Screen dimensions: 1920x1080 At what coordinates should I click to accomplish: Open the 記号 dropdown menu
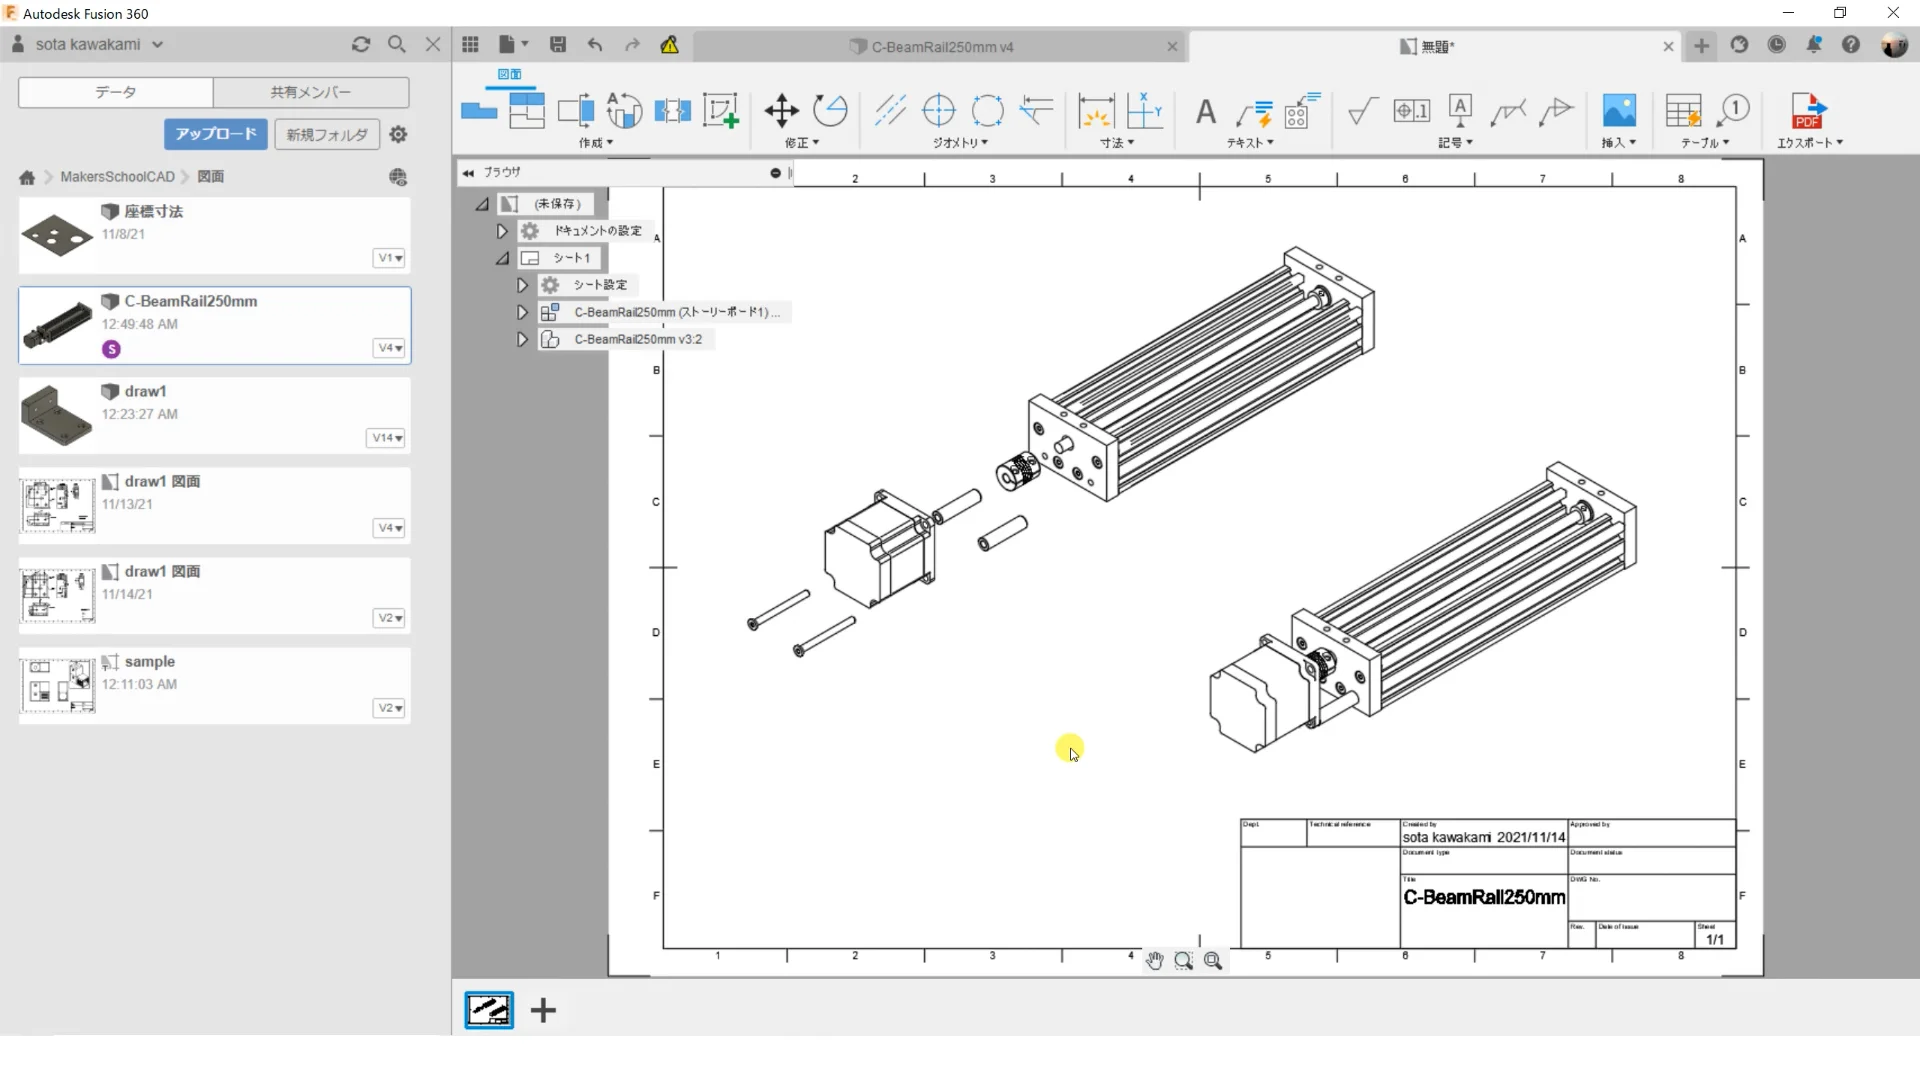[x=1456, y=143]
